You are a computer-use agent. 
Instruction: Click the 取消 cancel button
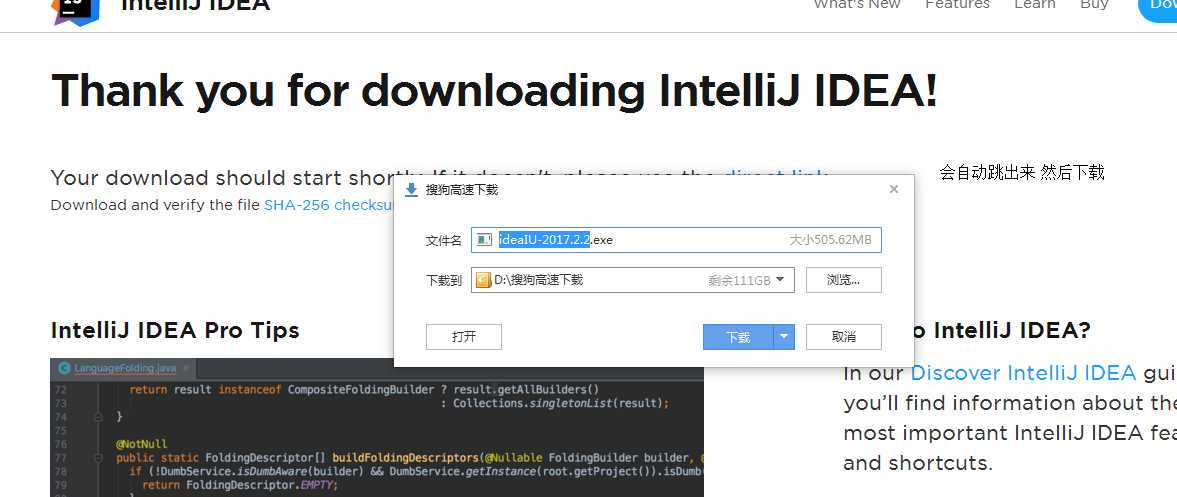[x=844, y=337]
